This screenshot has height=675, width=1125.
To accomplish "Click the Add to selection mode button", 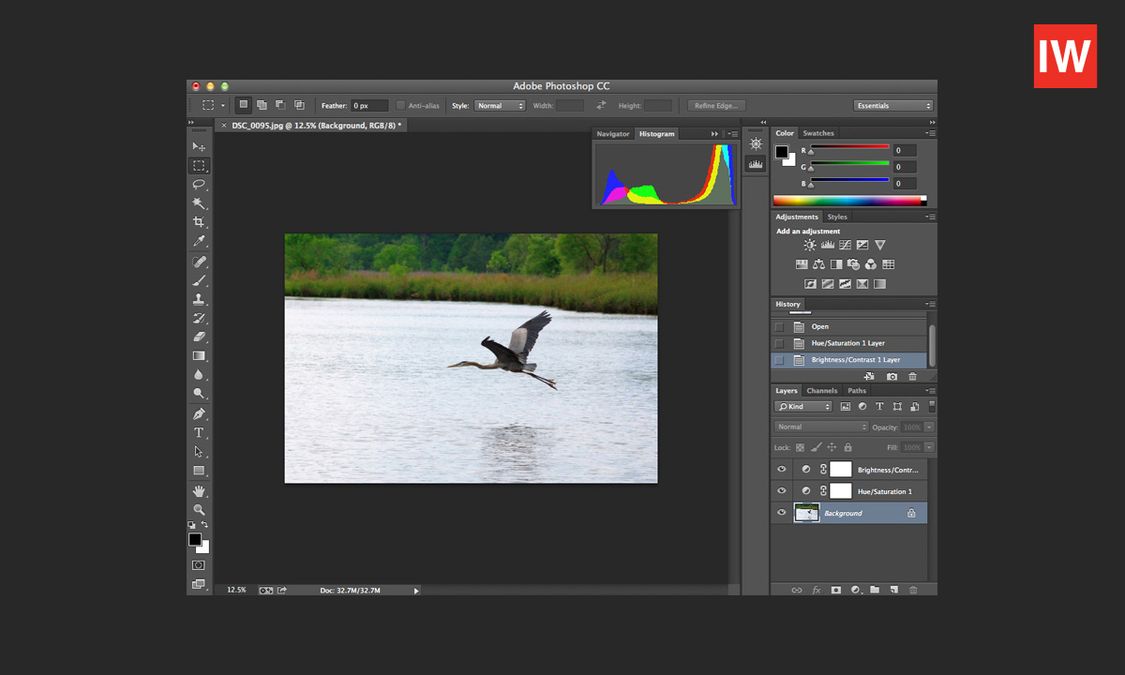I will [x=262, y=105].
